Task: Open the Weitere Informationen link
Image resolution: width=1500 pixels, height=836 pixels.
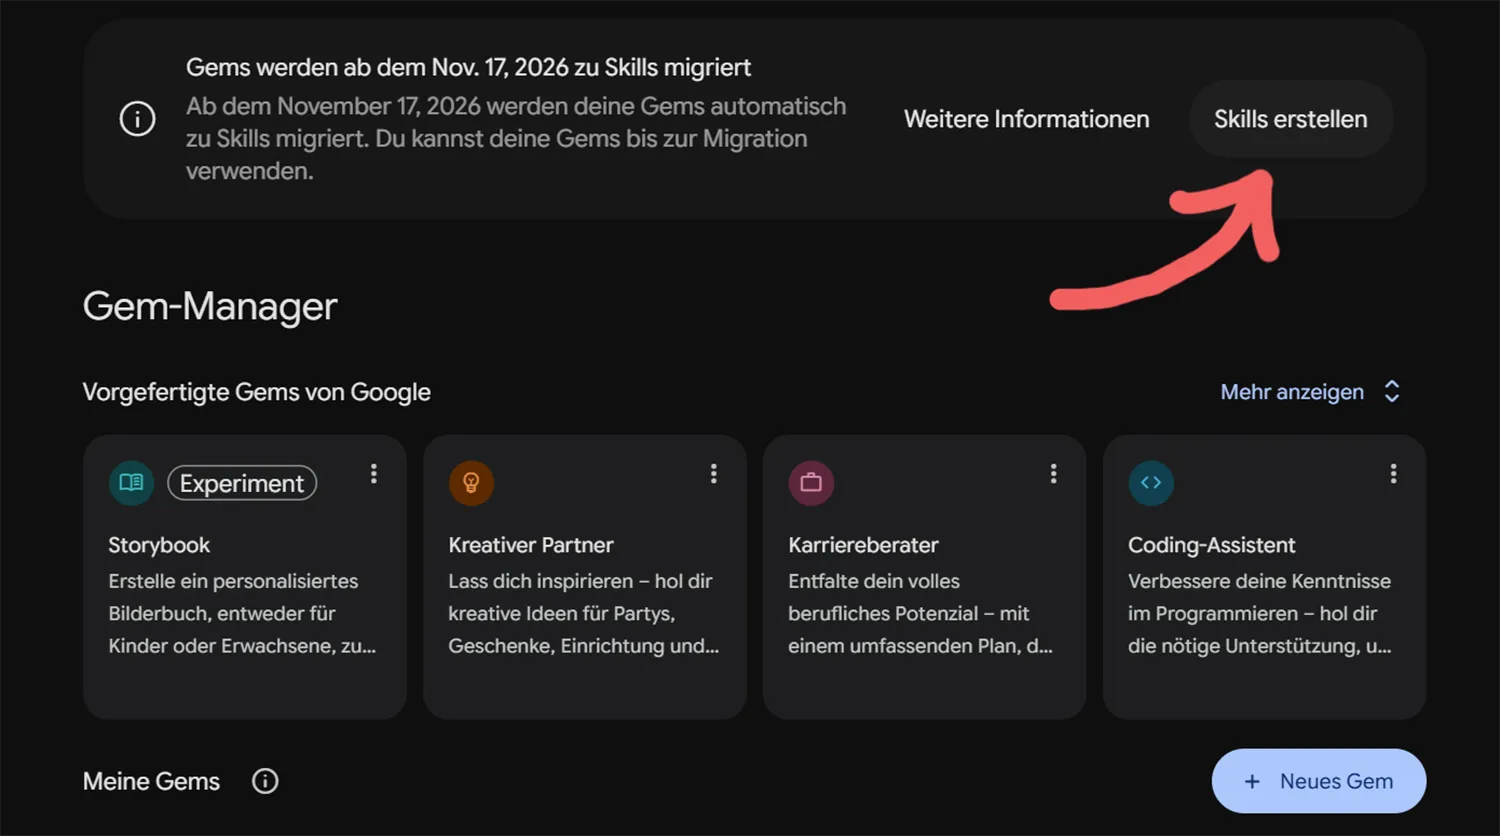Action: tap(1027, 119)
